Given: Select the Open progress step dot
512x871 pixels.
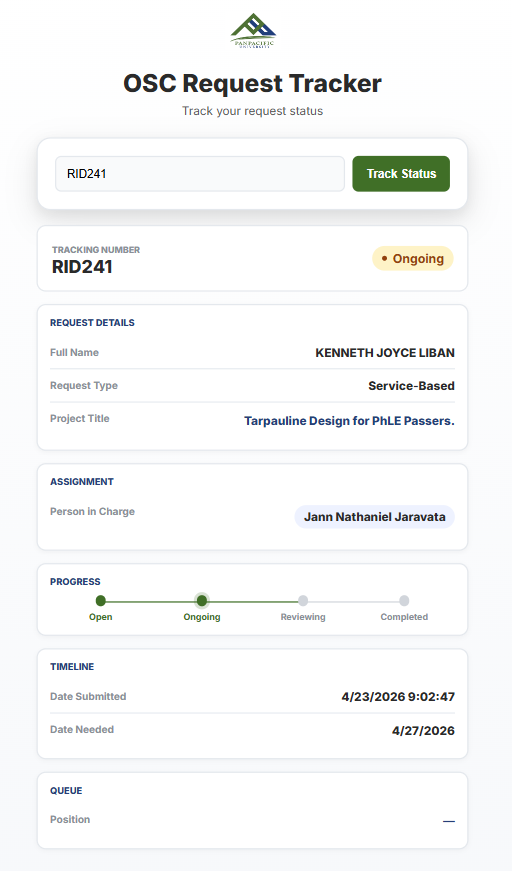Looking at the screenshot, I should click(101, 600).
